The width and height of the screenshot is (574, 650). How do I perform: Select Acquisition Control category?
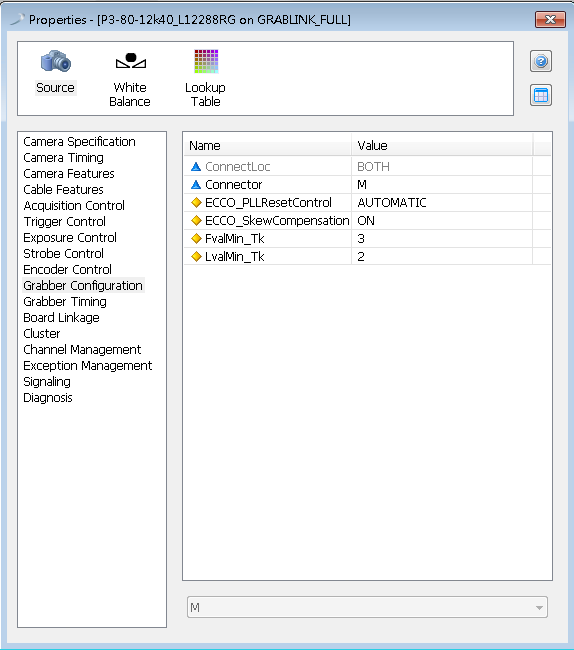[x=74, y=206]
